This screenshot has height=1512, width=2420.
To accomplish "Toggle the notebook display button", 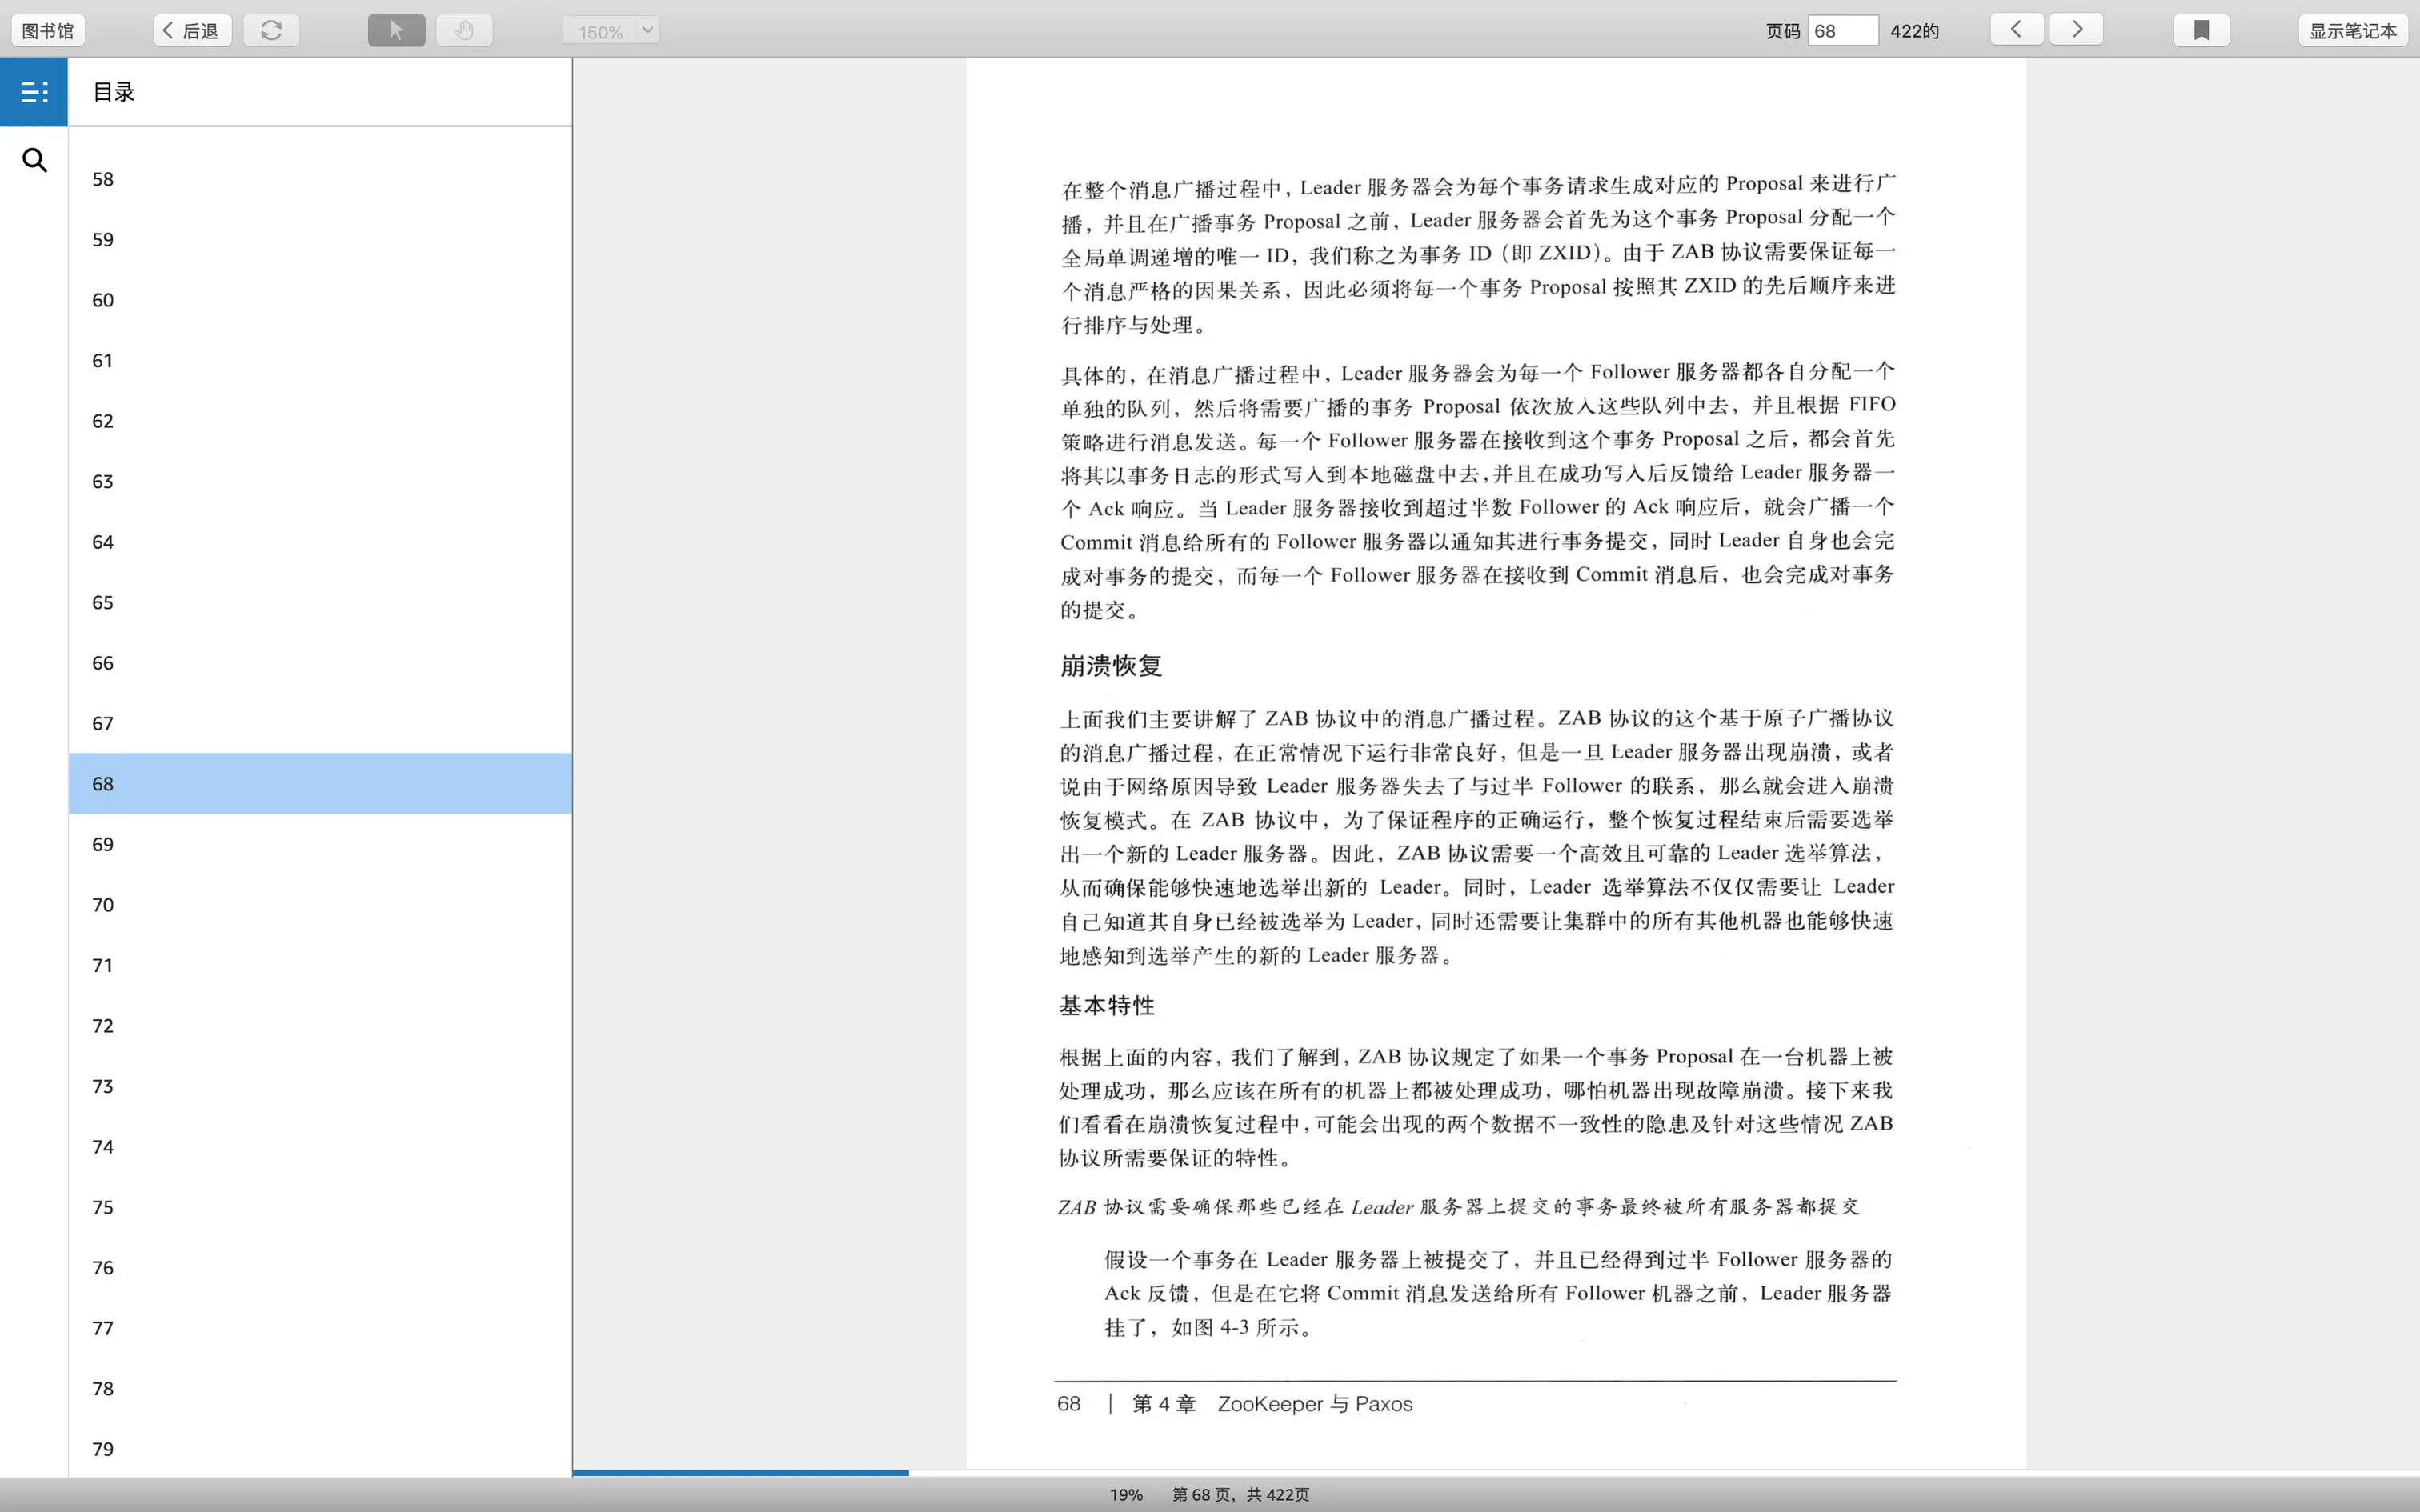I will coord(2352,30).
